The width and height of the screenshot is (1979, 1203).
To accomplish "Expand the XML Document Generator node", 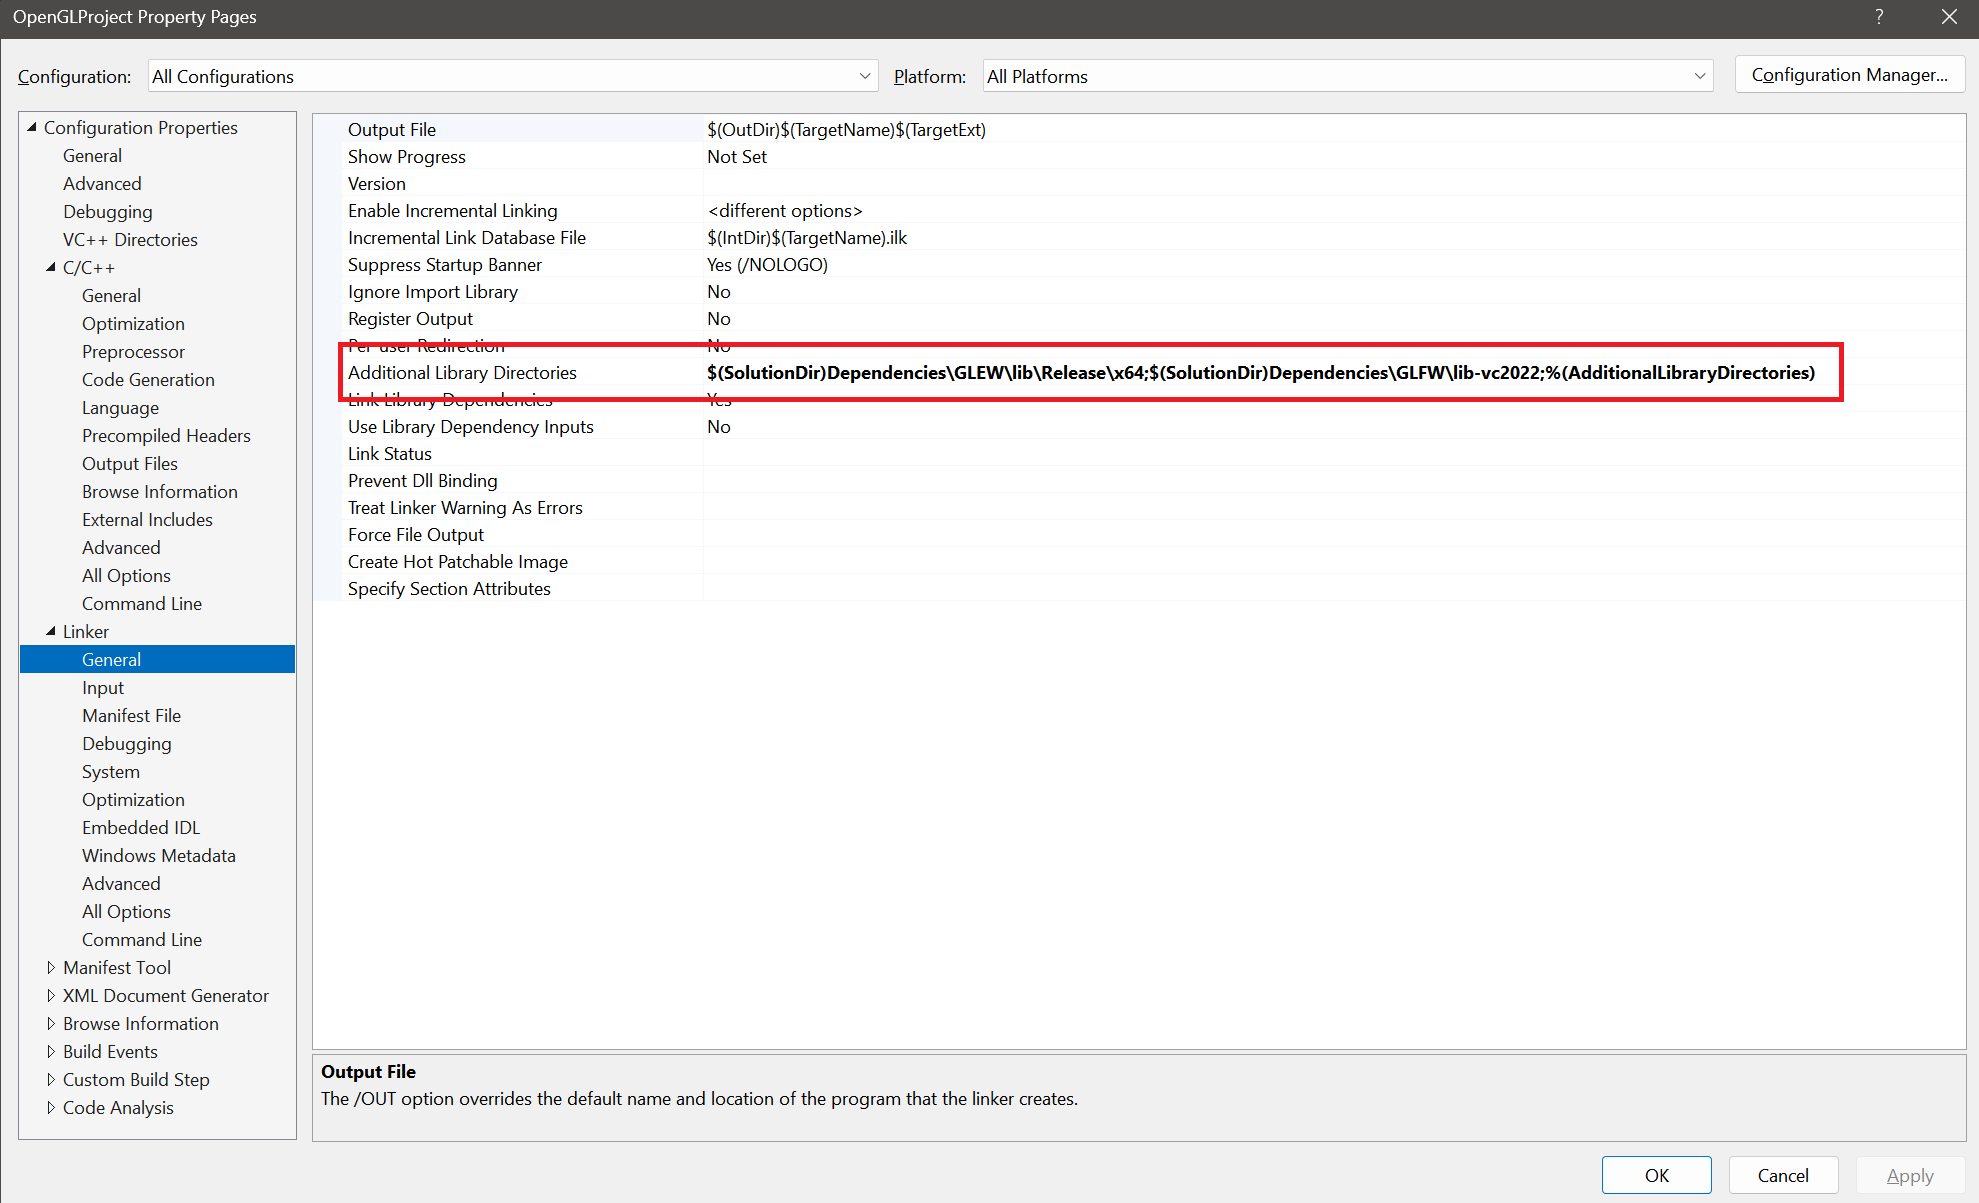I will coord(51,995).
